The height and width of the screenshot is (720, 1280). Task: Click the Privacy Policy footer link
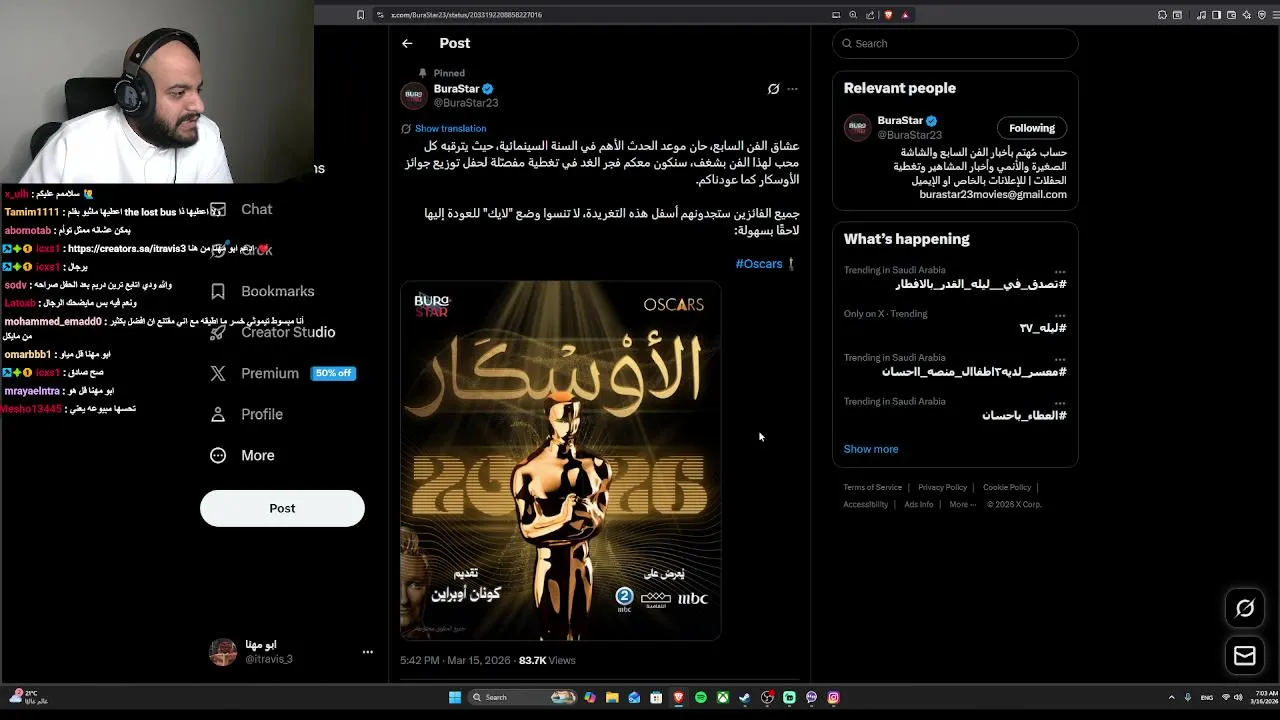tap(943, 488)
